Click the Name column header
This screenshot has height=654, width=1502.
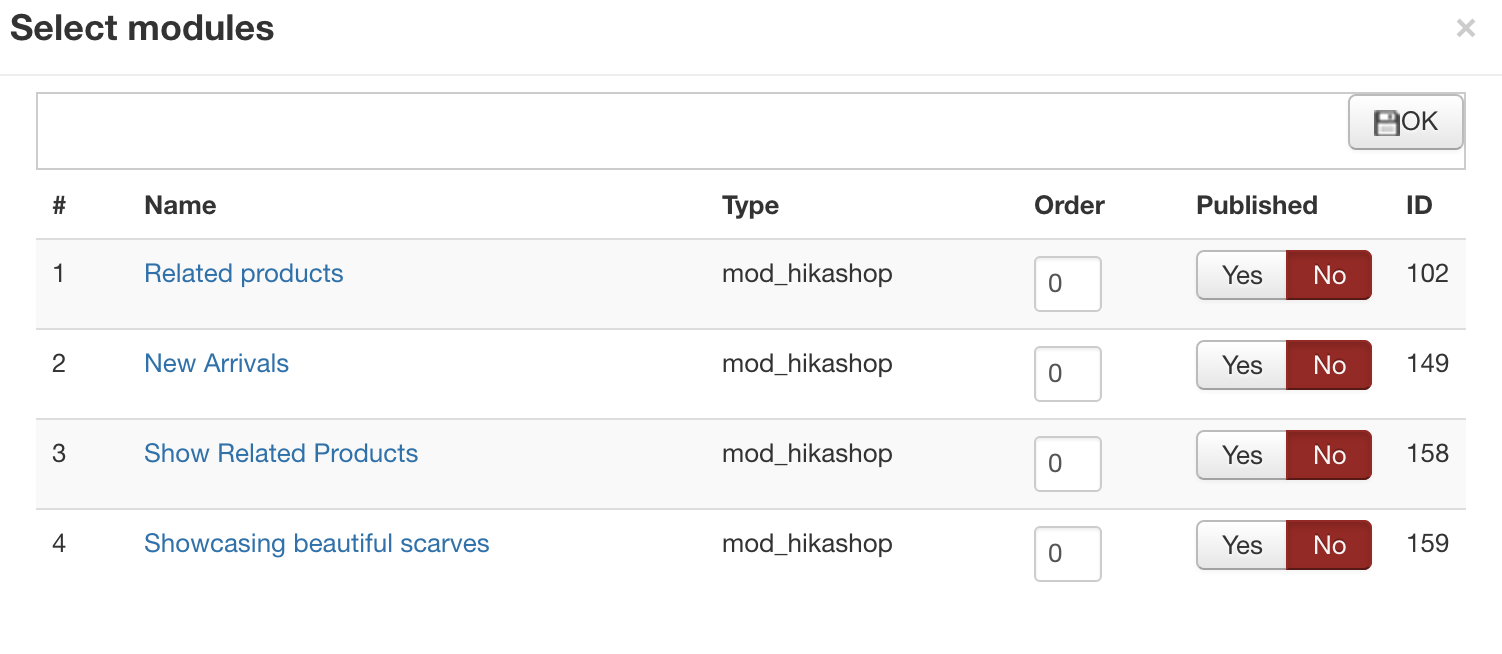pos(180,206)
